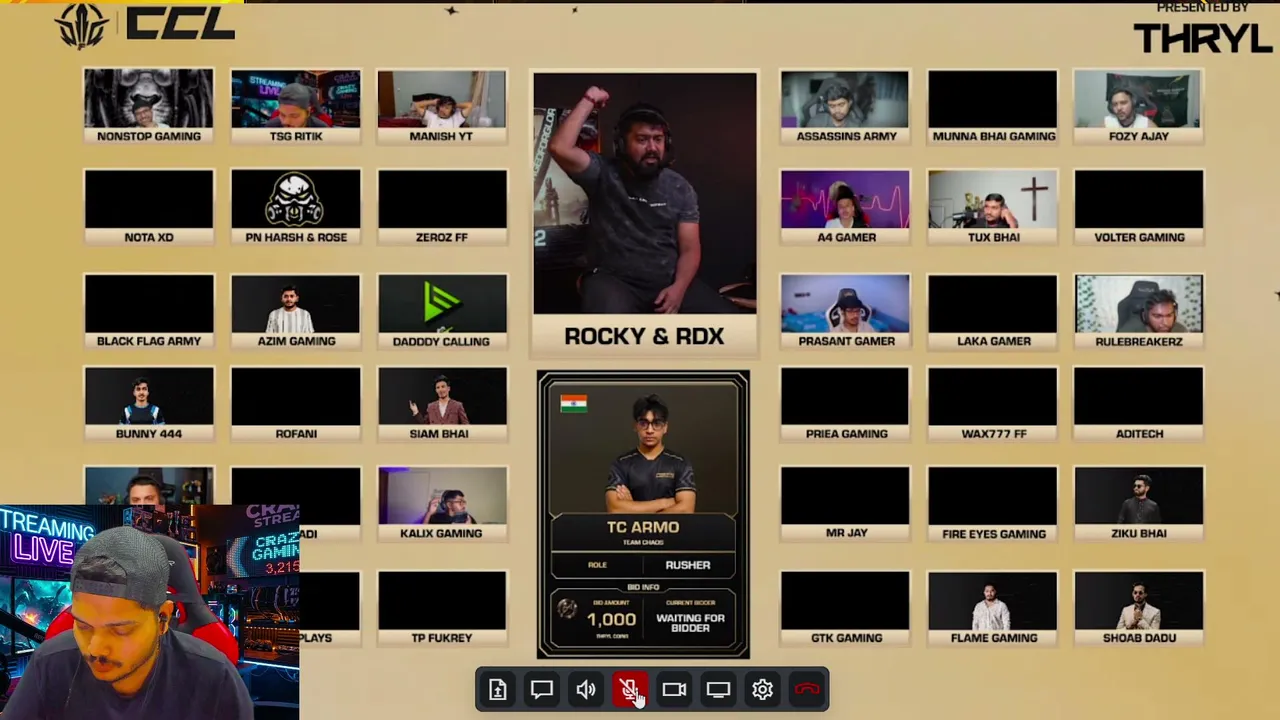Click the ROFANI name label

296,434
